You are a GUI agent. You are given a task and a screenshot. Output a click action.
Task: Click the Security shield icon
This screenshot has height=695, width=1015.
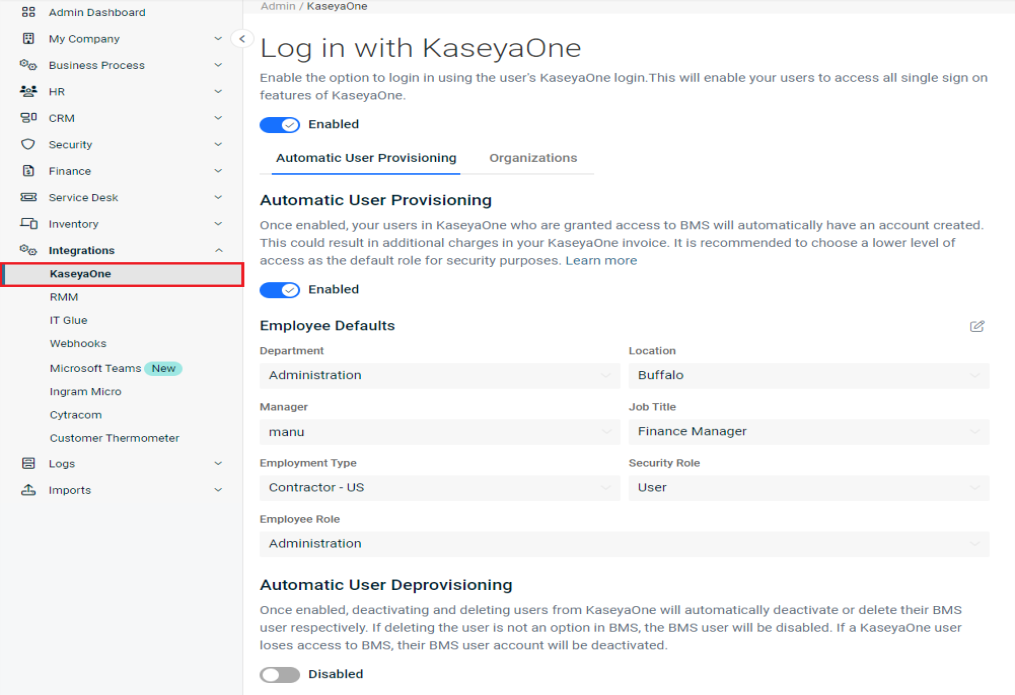coord(28,144)
